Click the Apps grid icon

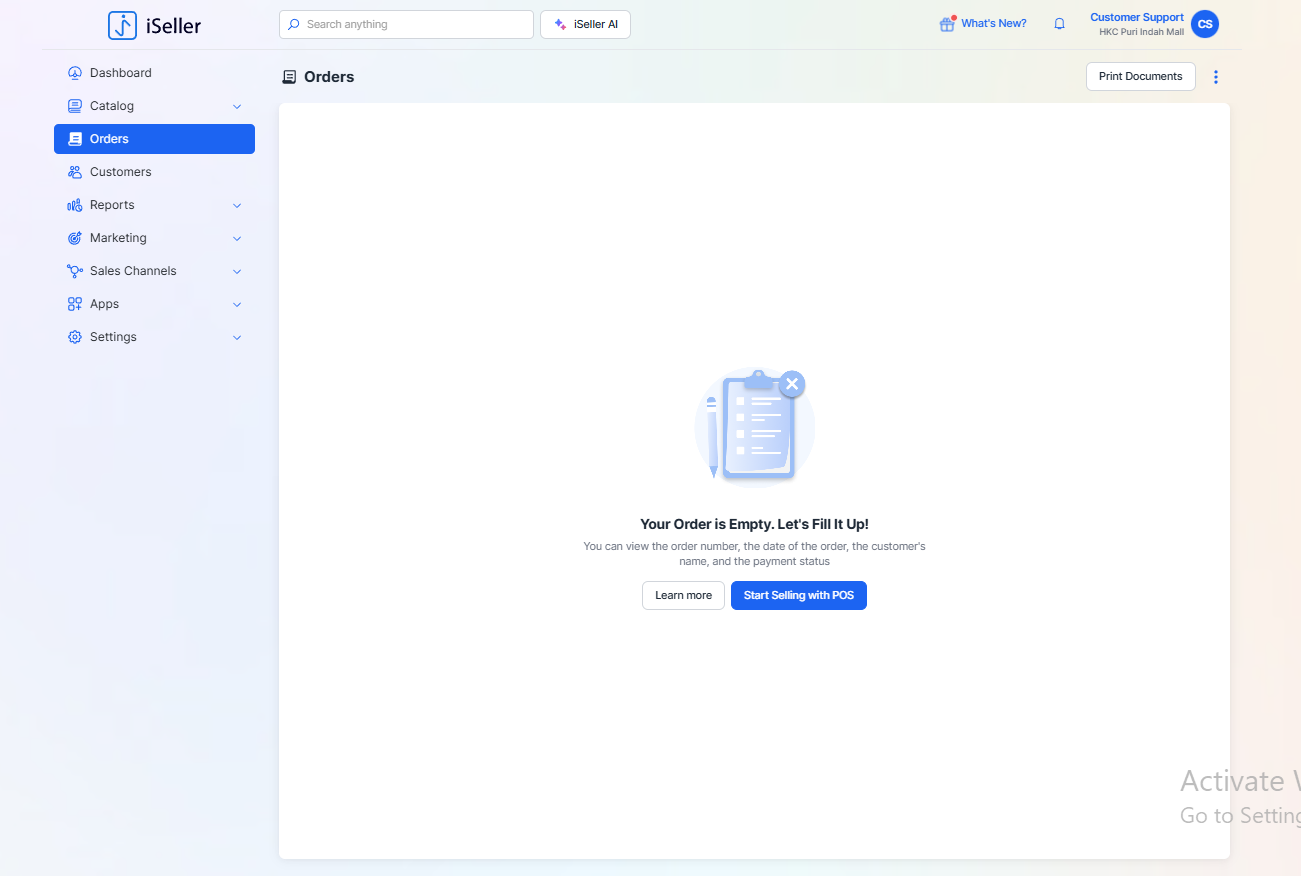[x=75, y=304]
